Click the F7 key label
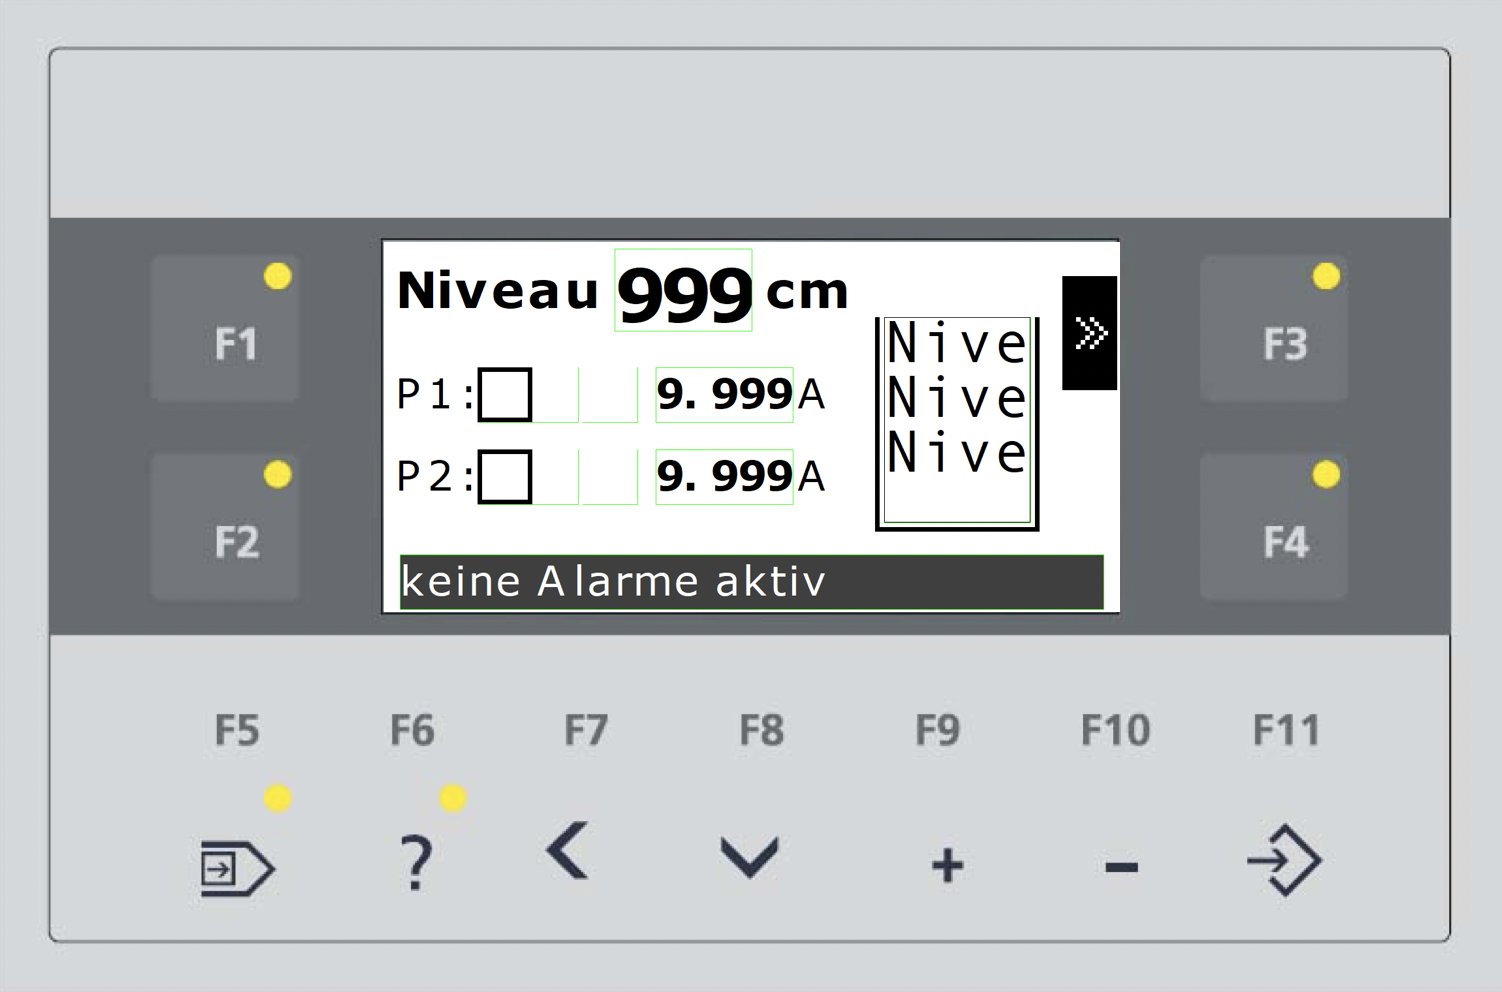Viewport: 1502px width, 992px height. pyautogui.click(x=586, y=730)
